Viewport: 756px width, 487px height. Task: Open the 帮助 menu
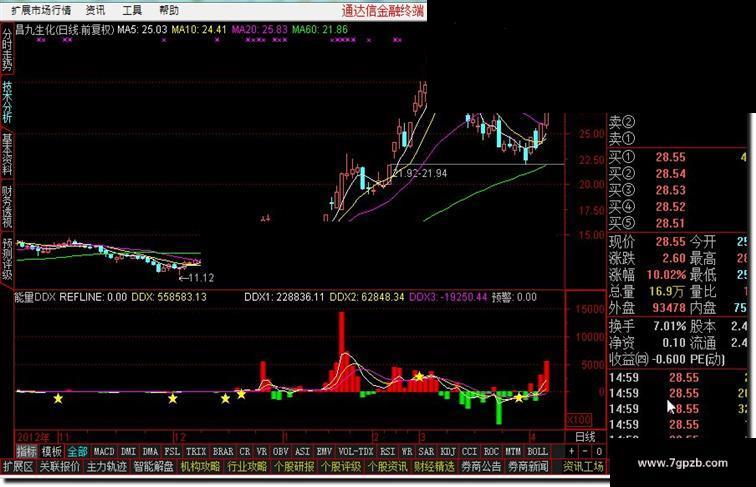(168, 10)
